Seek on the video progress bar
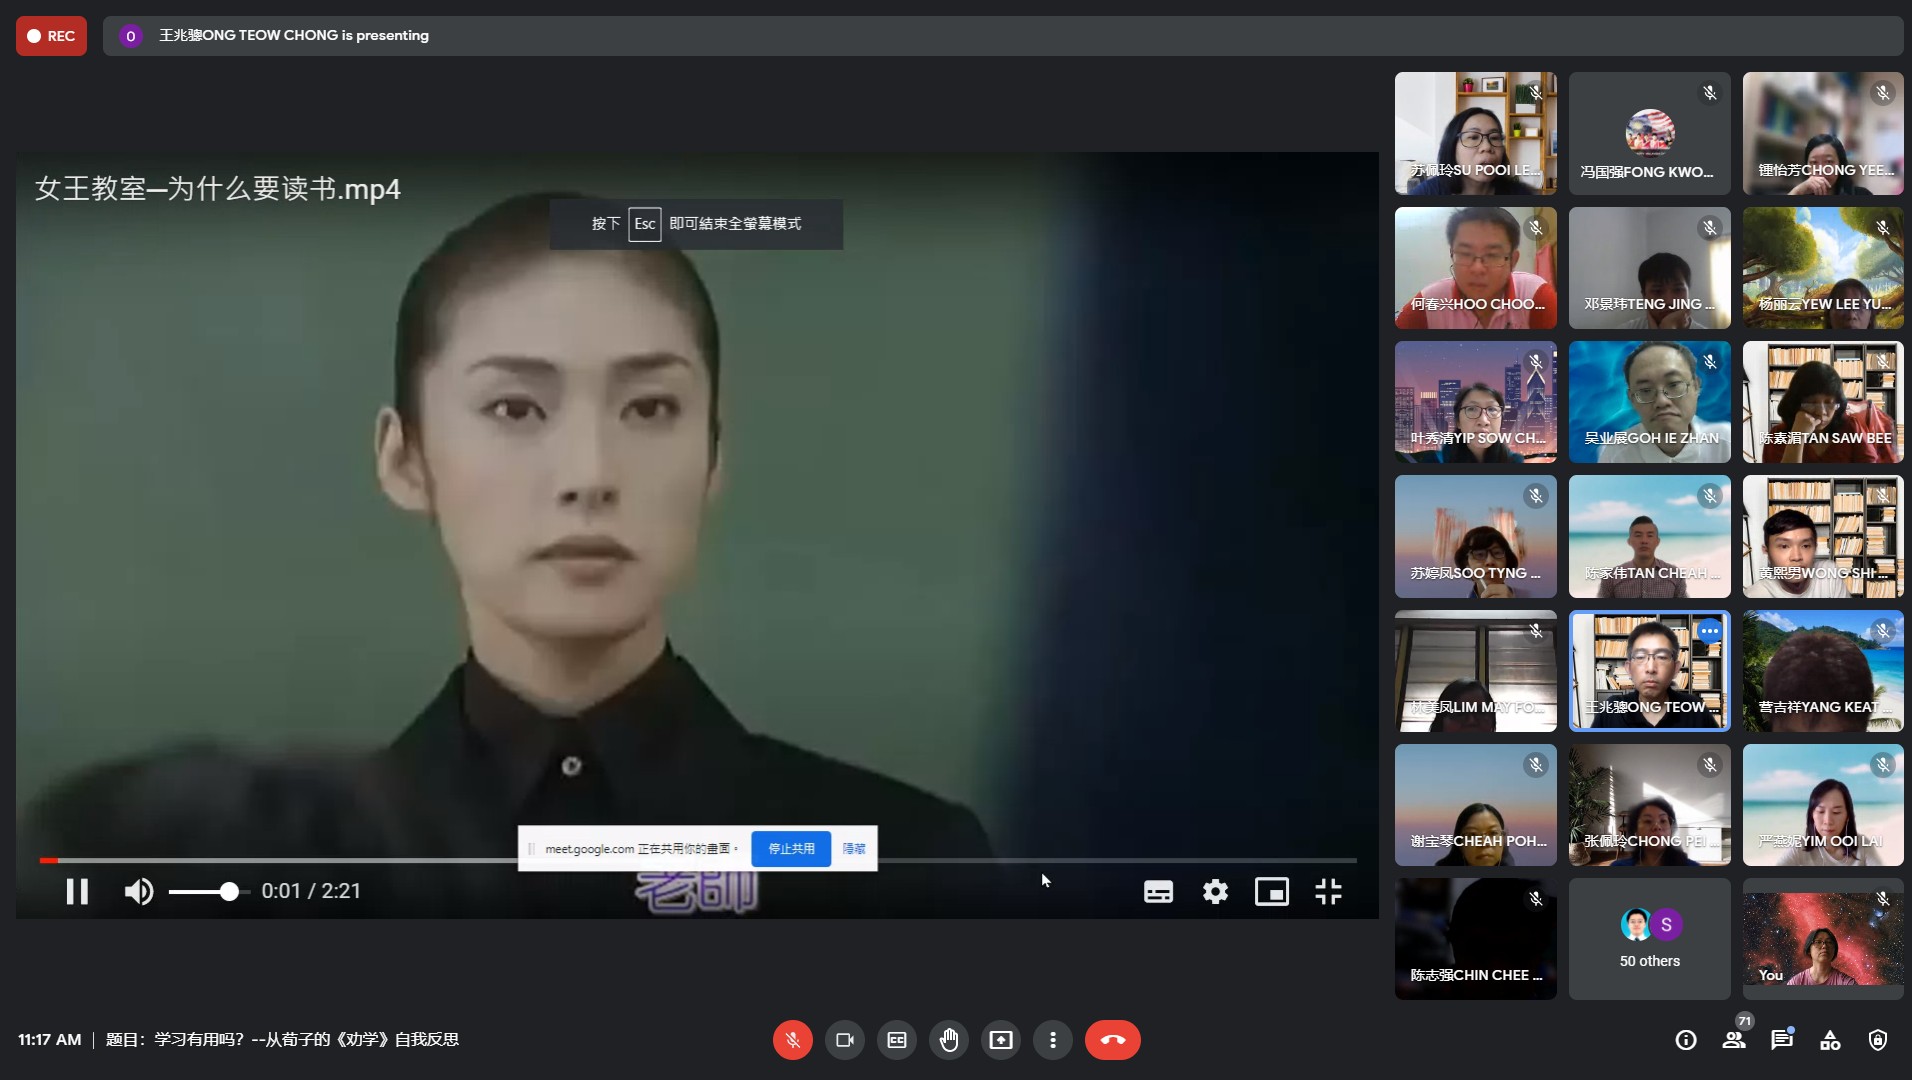This screenshot has height=1080, width=1912. (698, 860)
